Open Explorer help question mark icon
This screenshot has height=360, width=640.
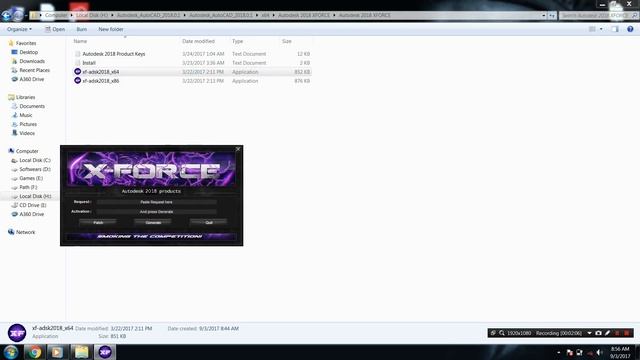tap(630, 29)
